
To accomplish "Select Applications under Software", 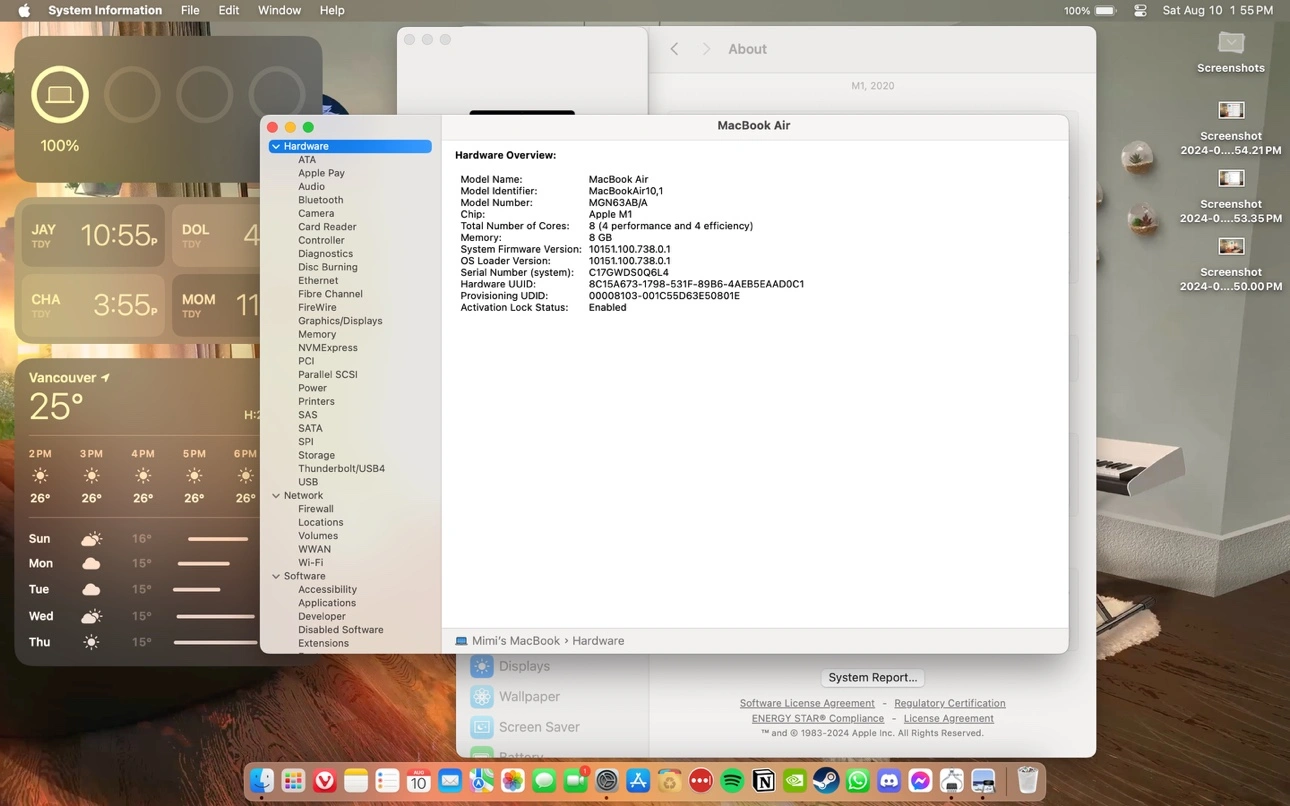I will [x=327, y=604].
